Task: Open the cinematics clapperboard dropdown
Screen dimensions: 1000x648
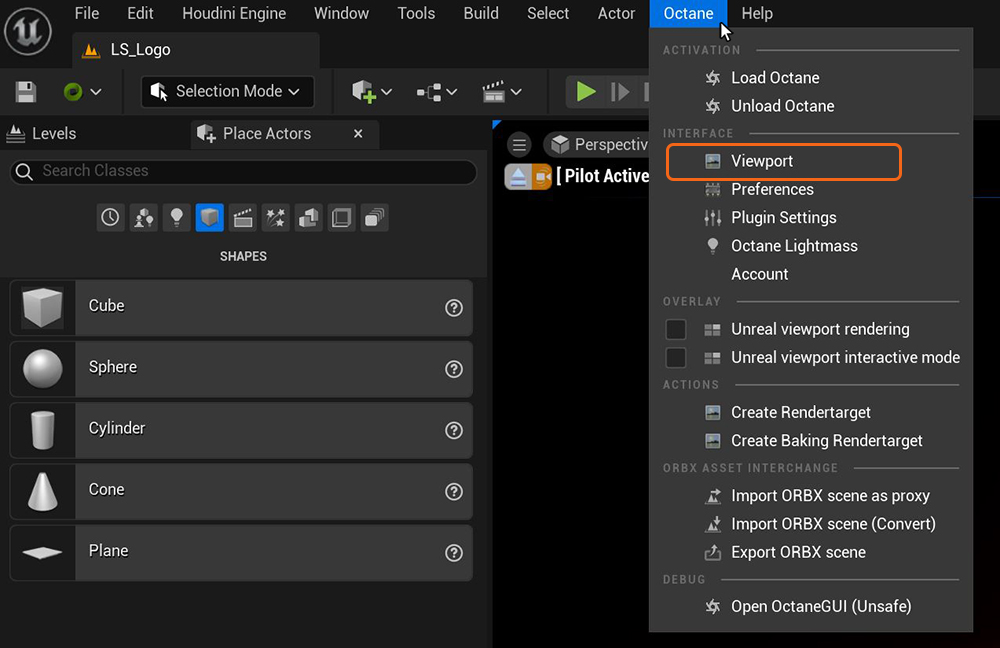Action: tap(502, 92)
